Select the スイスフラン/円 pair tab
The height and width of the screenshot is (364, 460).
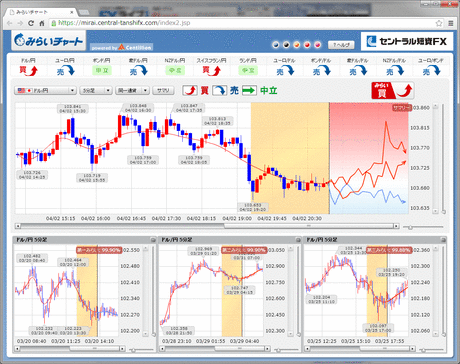tap(211, 66)
